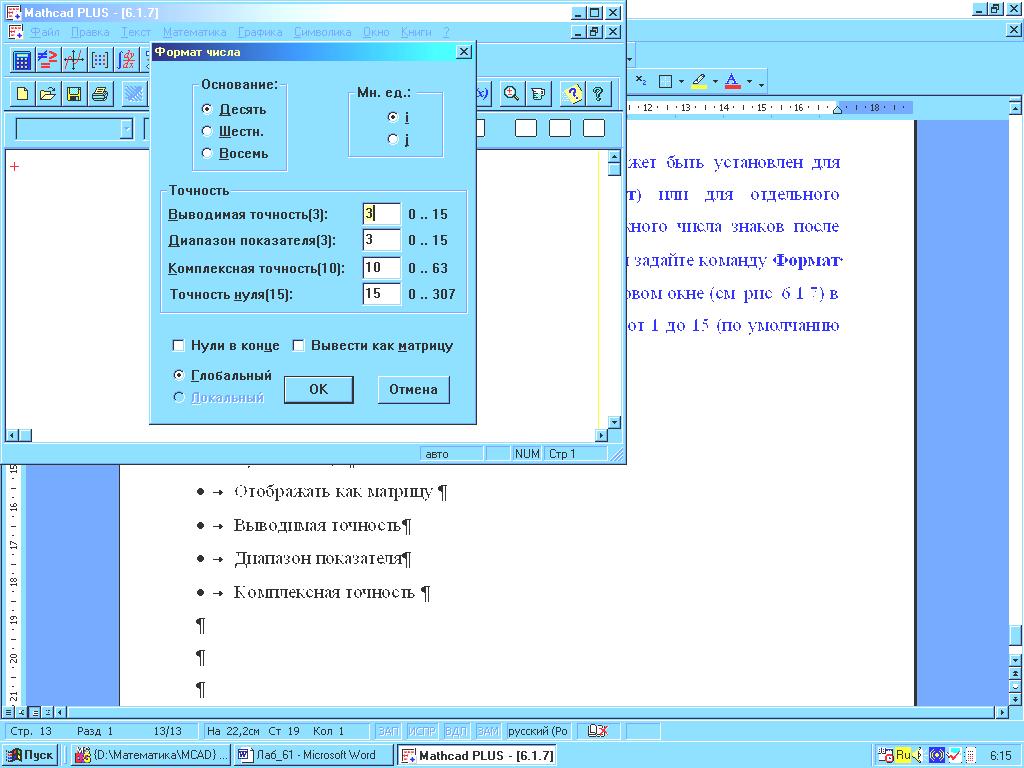
Task: Open the Файл menu
Action: coord(45,32)
